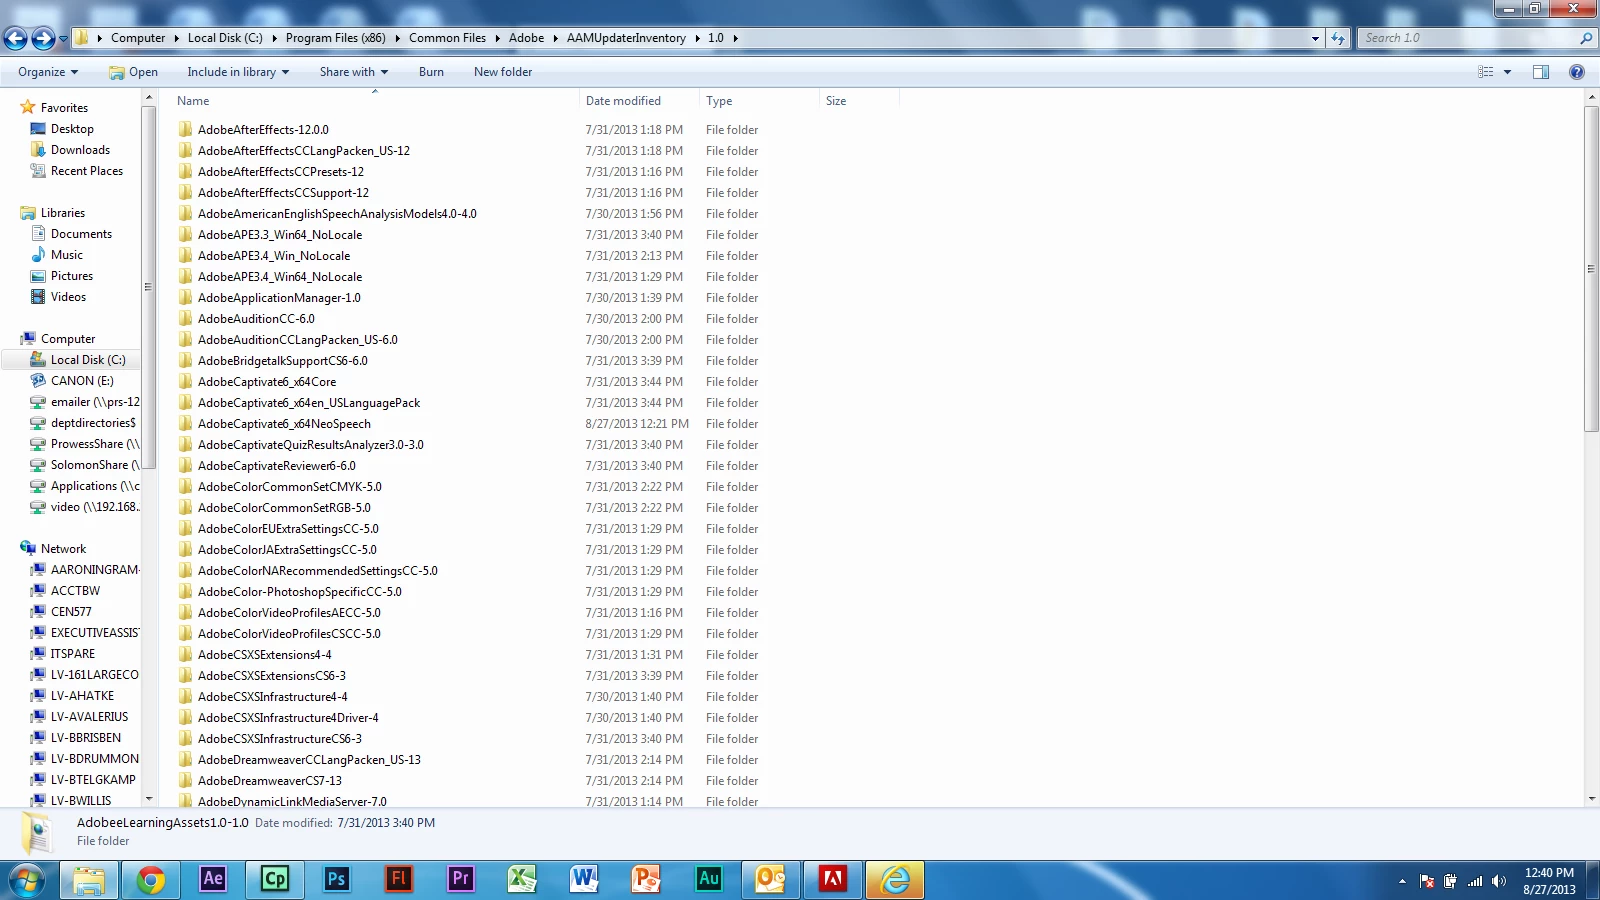Image resolution: width=1600 pixels, height=900 pixels.
Task: Launch Adobe Audition from taskbar
Action: click(x=709, y=880)
